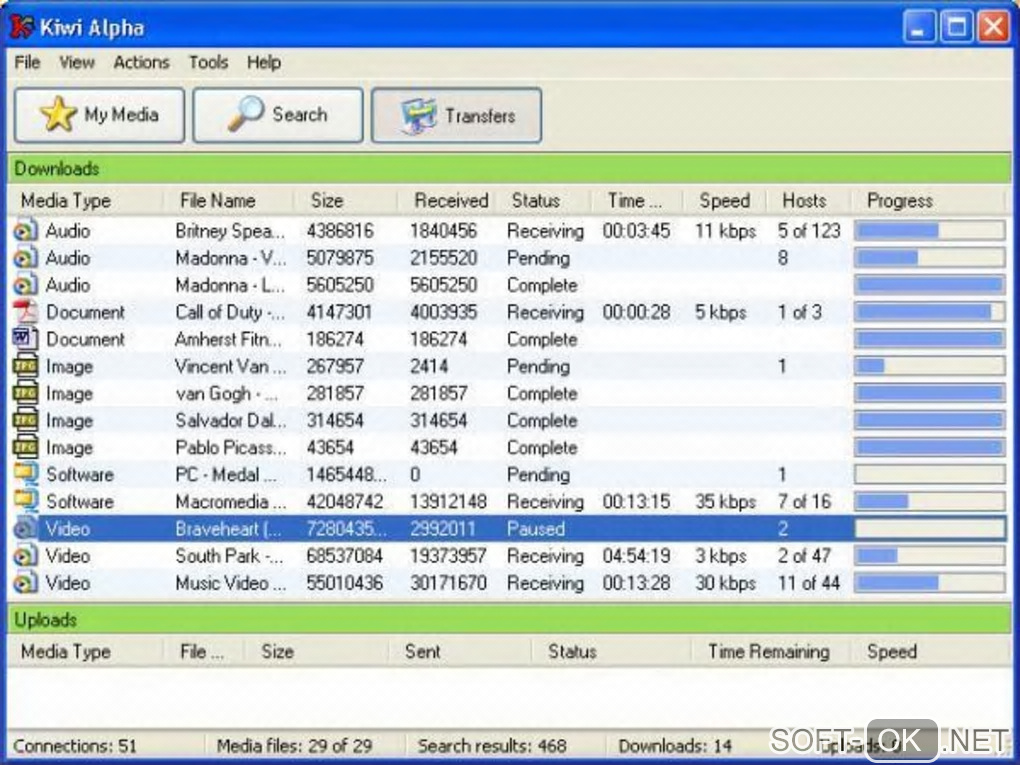Sort downloads by Status column

point(543,200)
